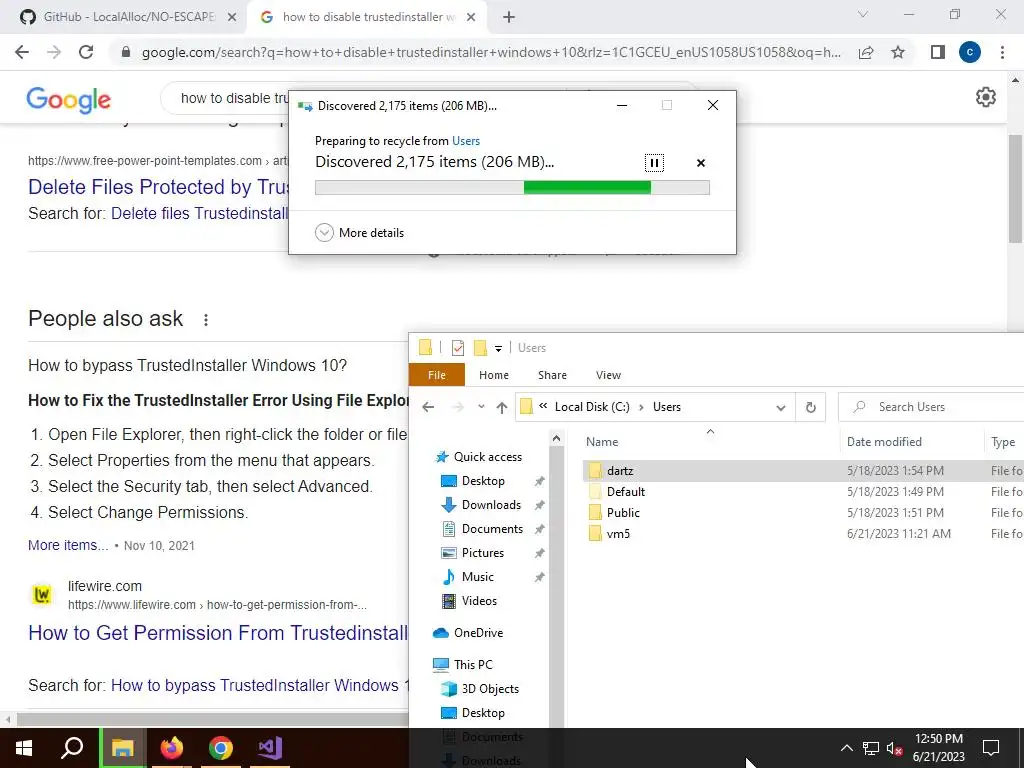
Task: Open Google search settings gear
Action: [985, 97]
